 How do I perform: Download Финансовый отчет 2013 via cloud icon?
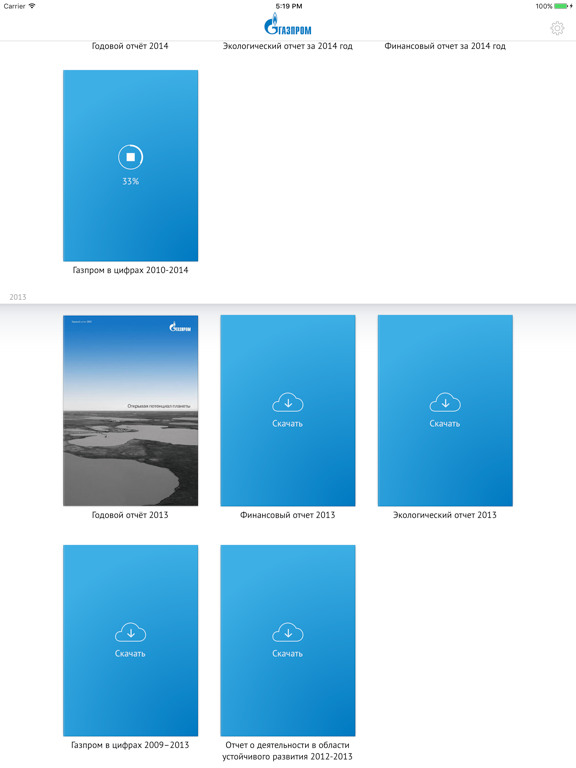click(288, 402)
